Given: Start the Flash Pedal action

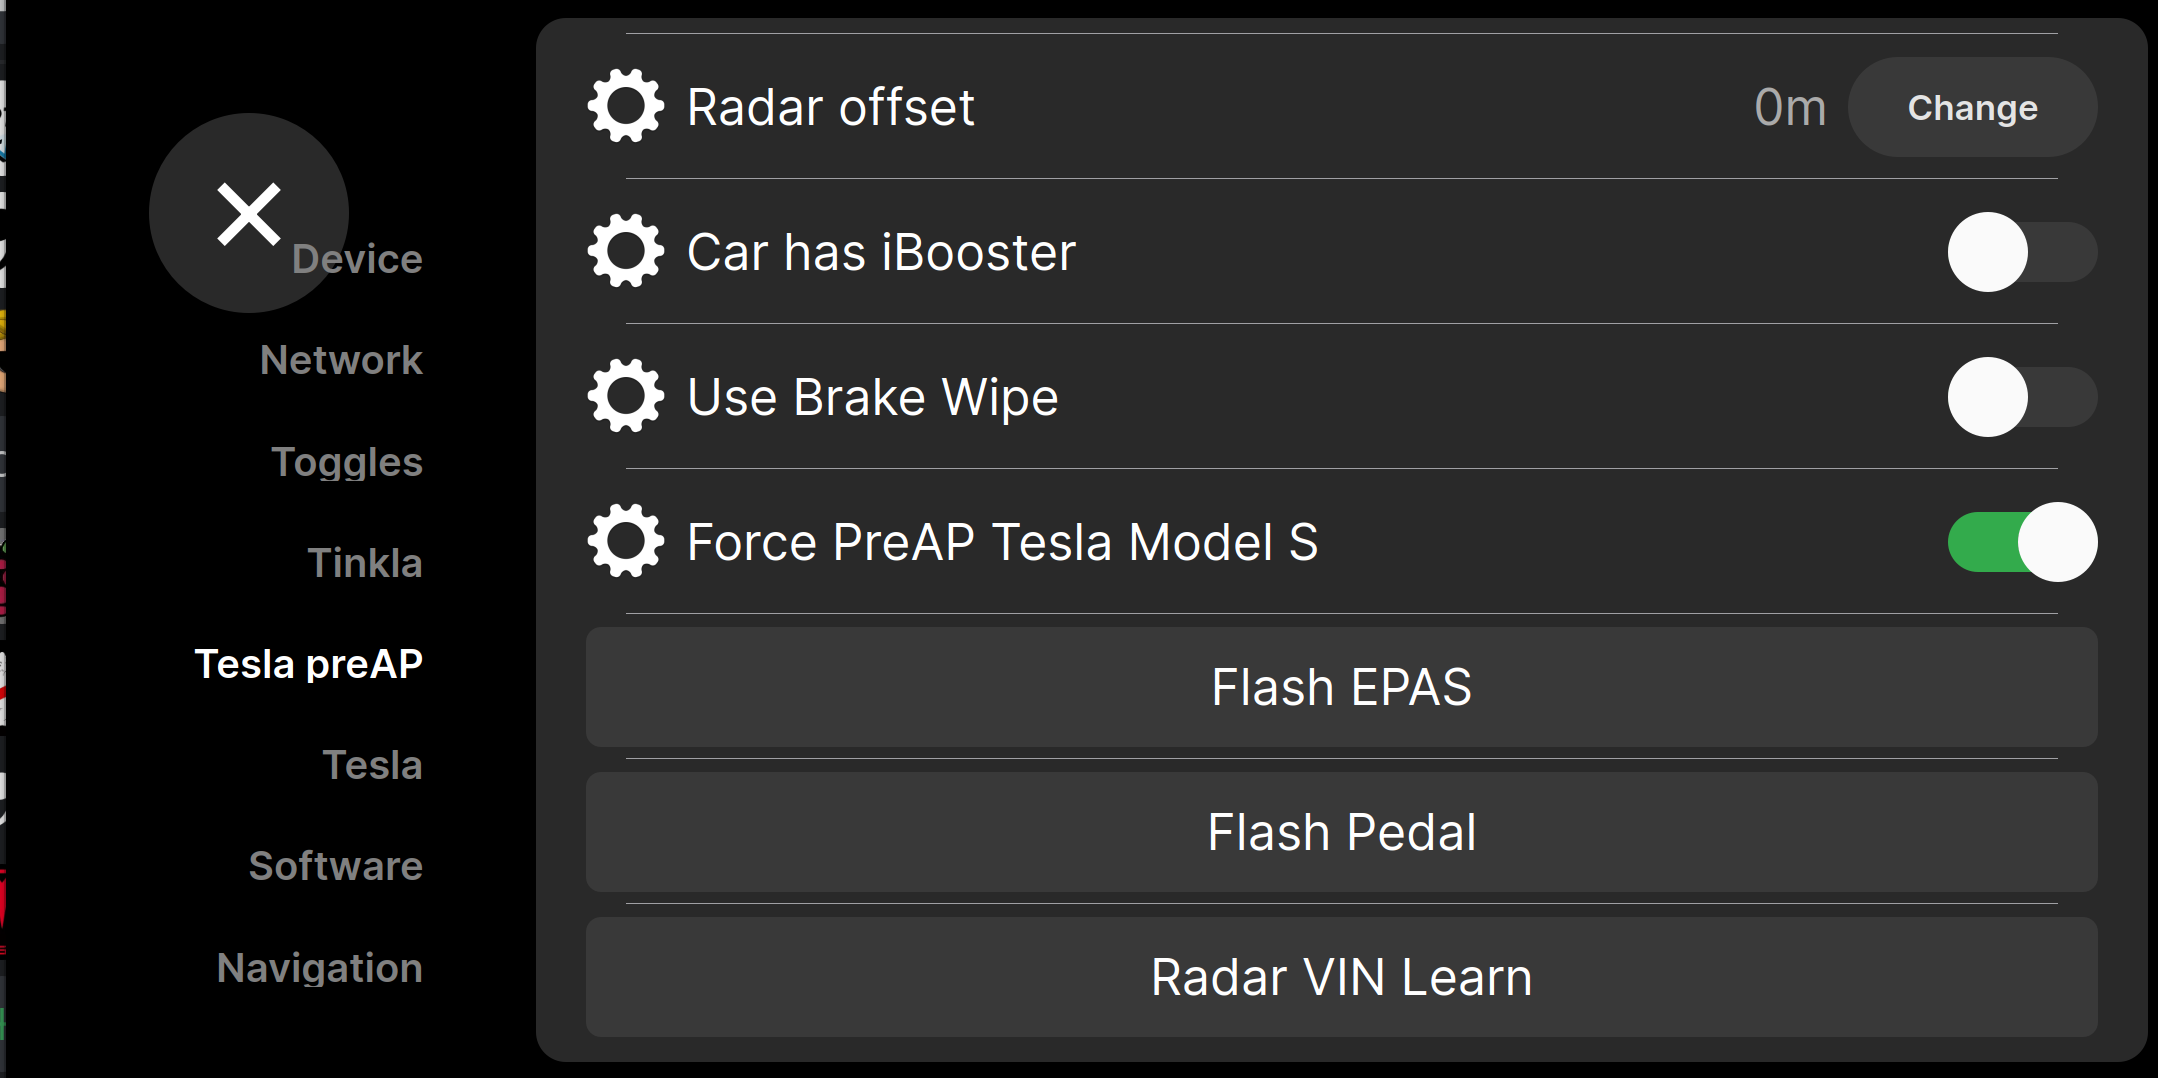Looking at the screenshot, I should tap(1341, 832).
